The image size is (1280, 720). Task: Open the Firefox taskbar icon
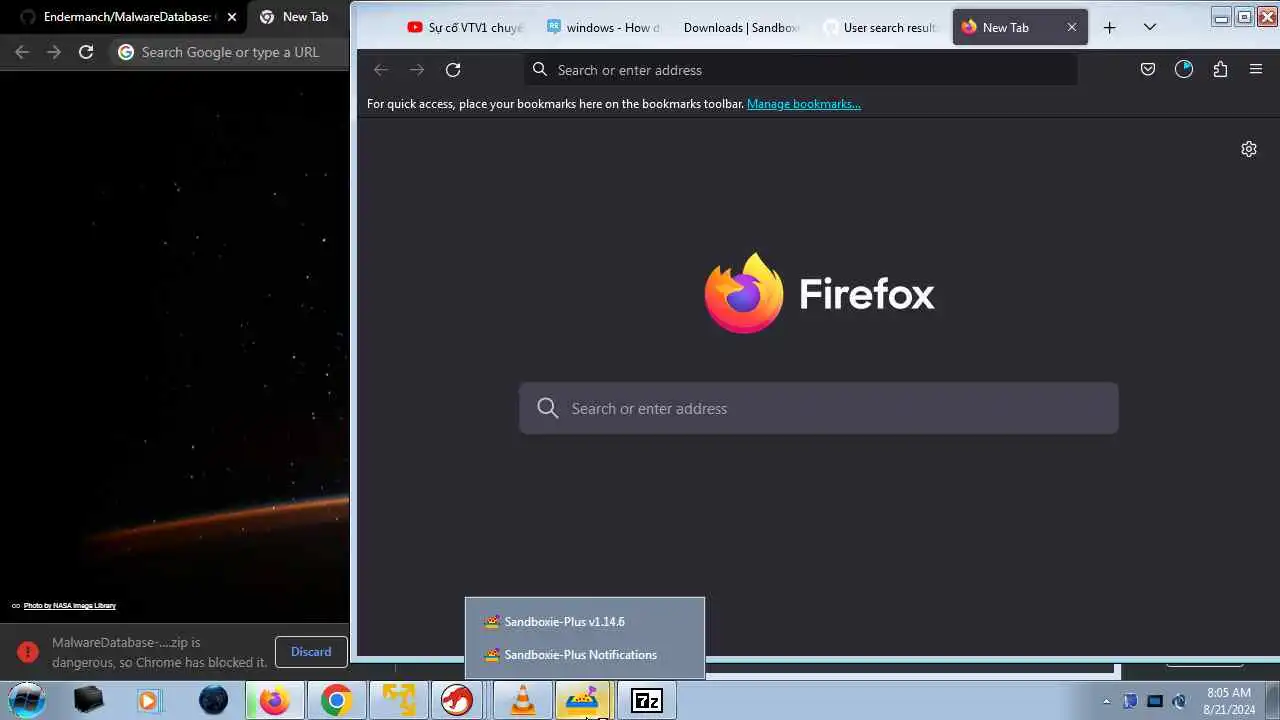275,701
